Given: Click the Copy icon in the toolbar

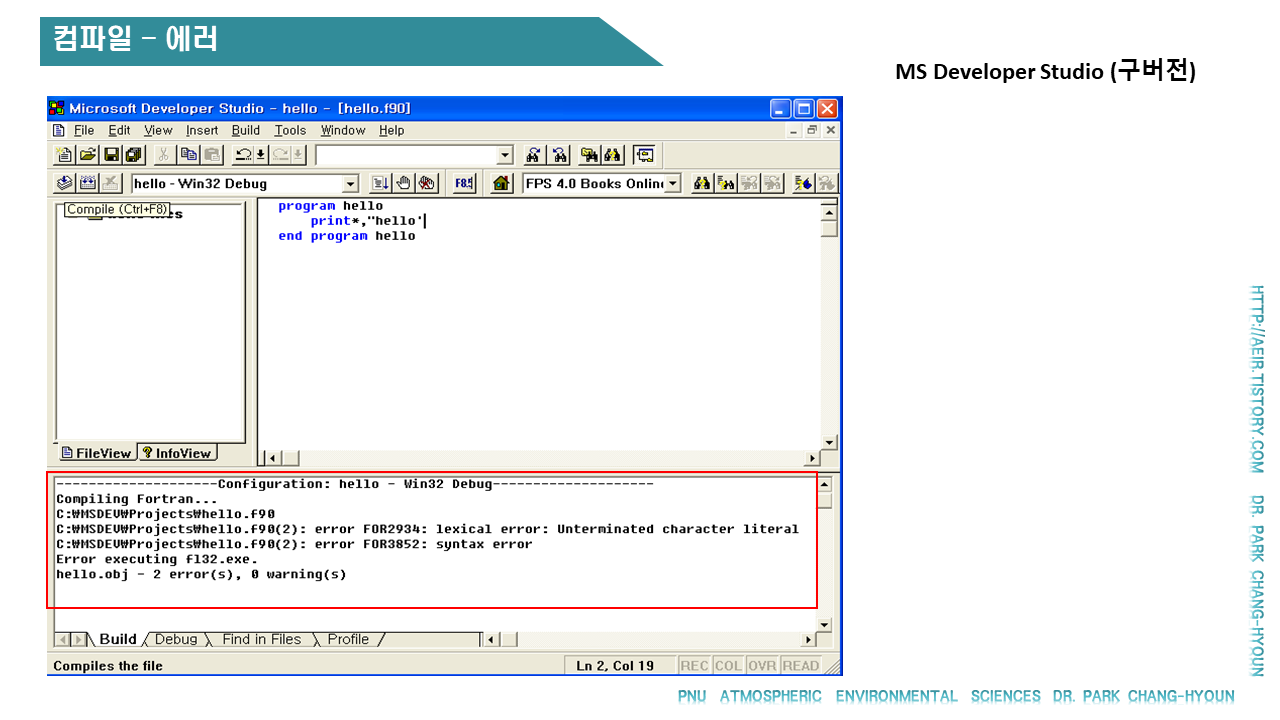Looking at the screenshot, I should coord(189,155).
